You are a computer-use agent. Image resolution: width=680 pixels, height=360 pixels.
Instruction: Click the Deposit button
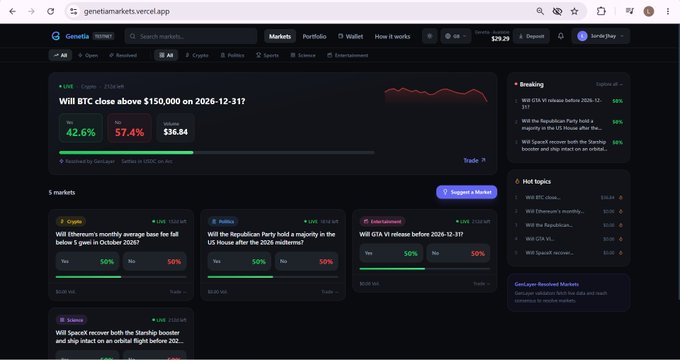531,36
